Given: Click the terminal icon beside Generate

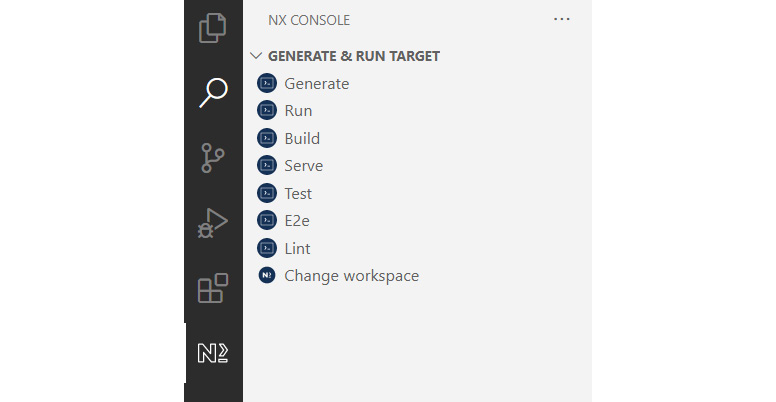Looking at the screenshot, I should (267, 83).
